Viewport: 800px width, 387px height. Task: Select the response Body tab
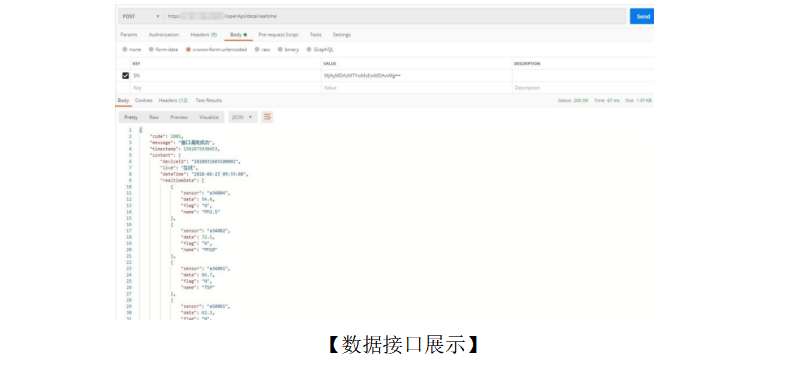coord(123,100)
